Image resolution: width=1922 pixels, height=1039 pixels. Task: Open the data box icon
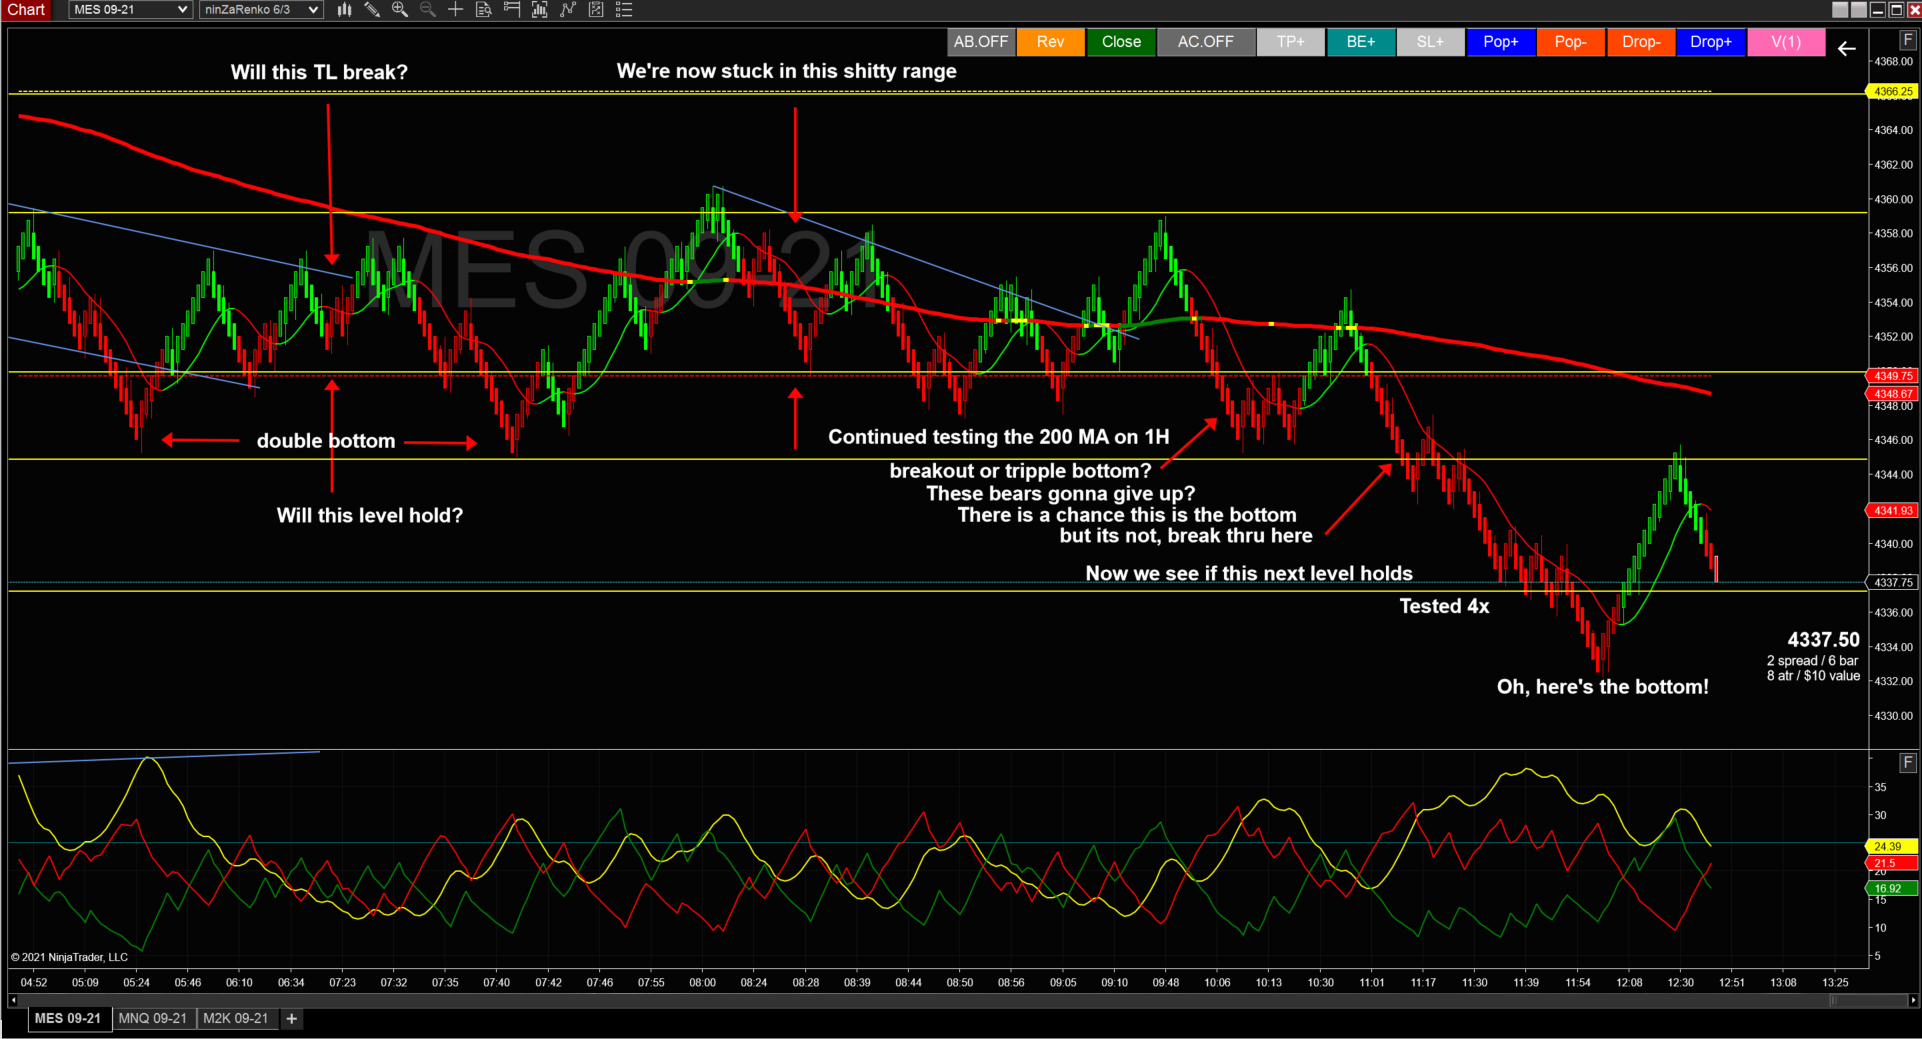pos(484,10)
